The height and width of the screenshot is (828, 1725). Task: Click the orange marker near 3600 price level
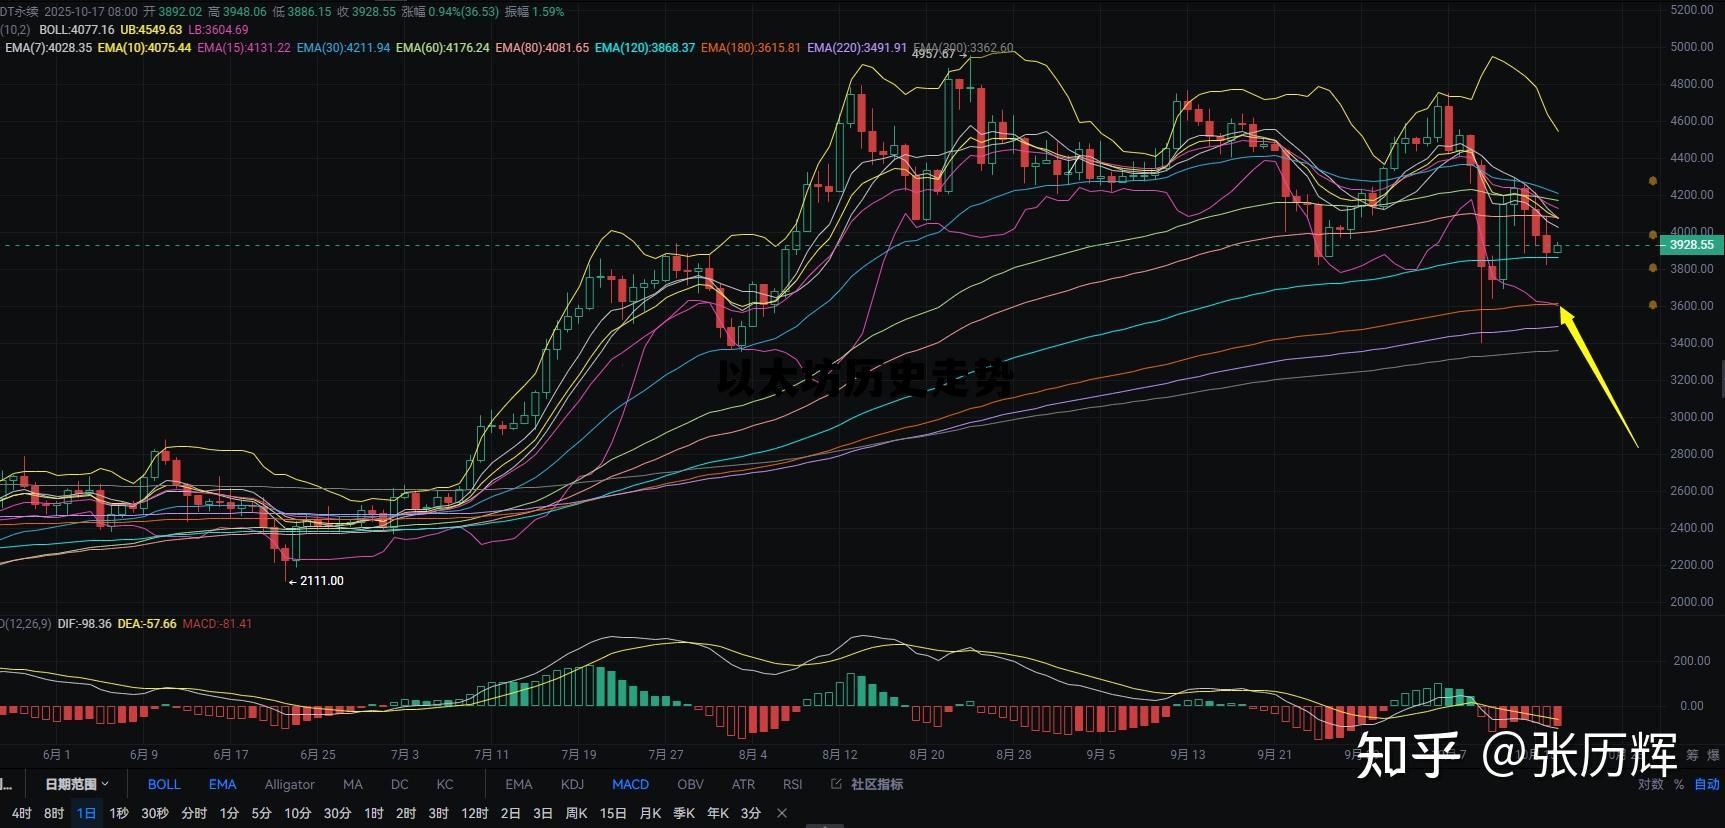click(x=1653, y=305)
